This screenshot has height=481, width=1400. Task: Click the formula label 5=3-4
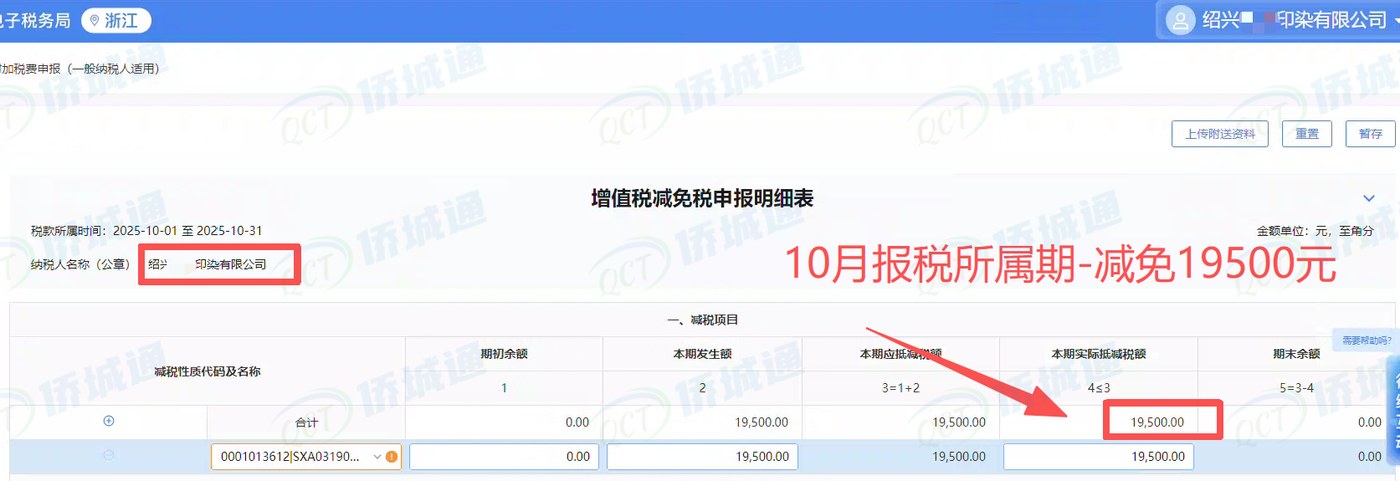1297,388
